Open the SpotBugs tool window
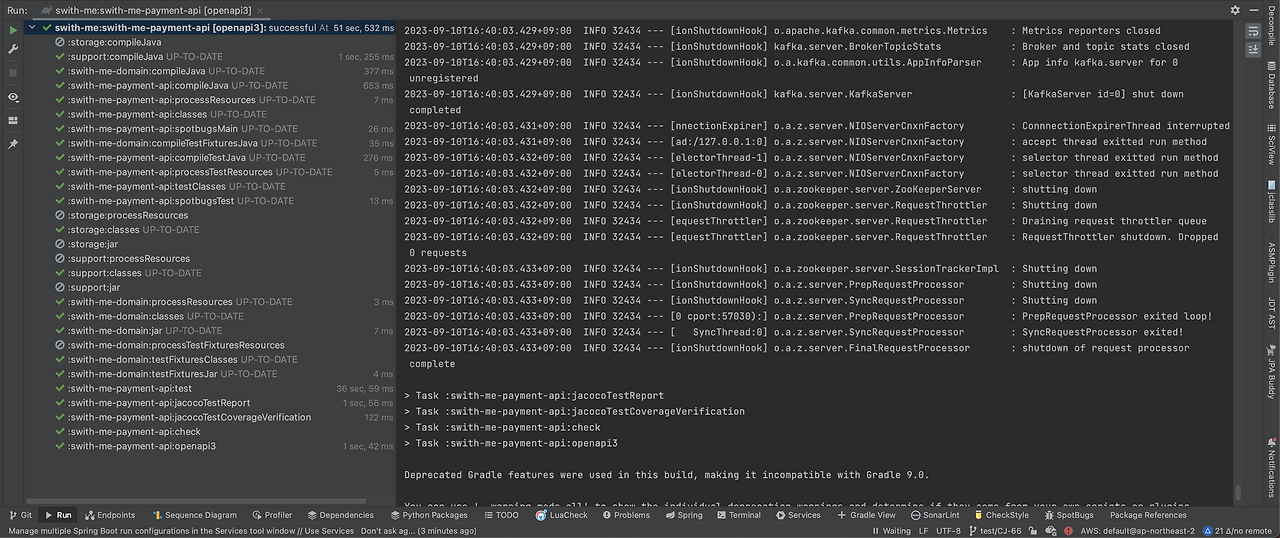The image size is (1280, 538). (x=1067, y=515)
